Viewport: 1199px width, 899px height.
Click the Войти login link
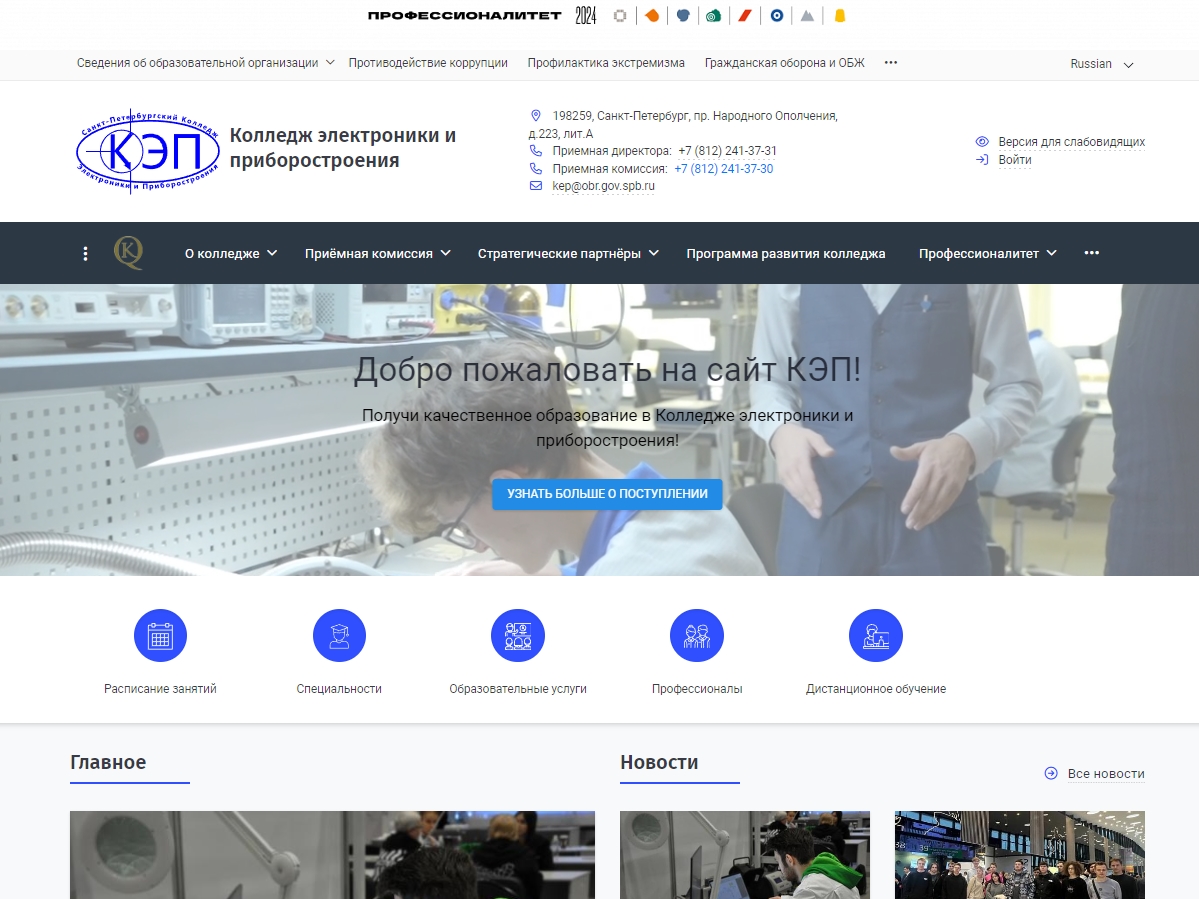coord(1014,160)
